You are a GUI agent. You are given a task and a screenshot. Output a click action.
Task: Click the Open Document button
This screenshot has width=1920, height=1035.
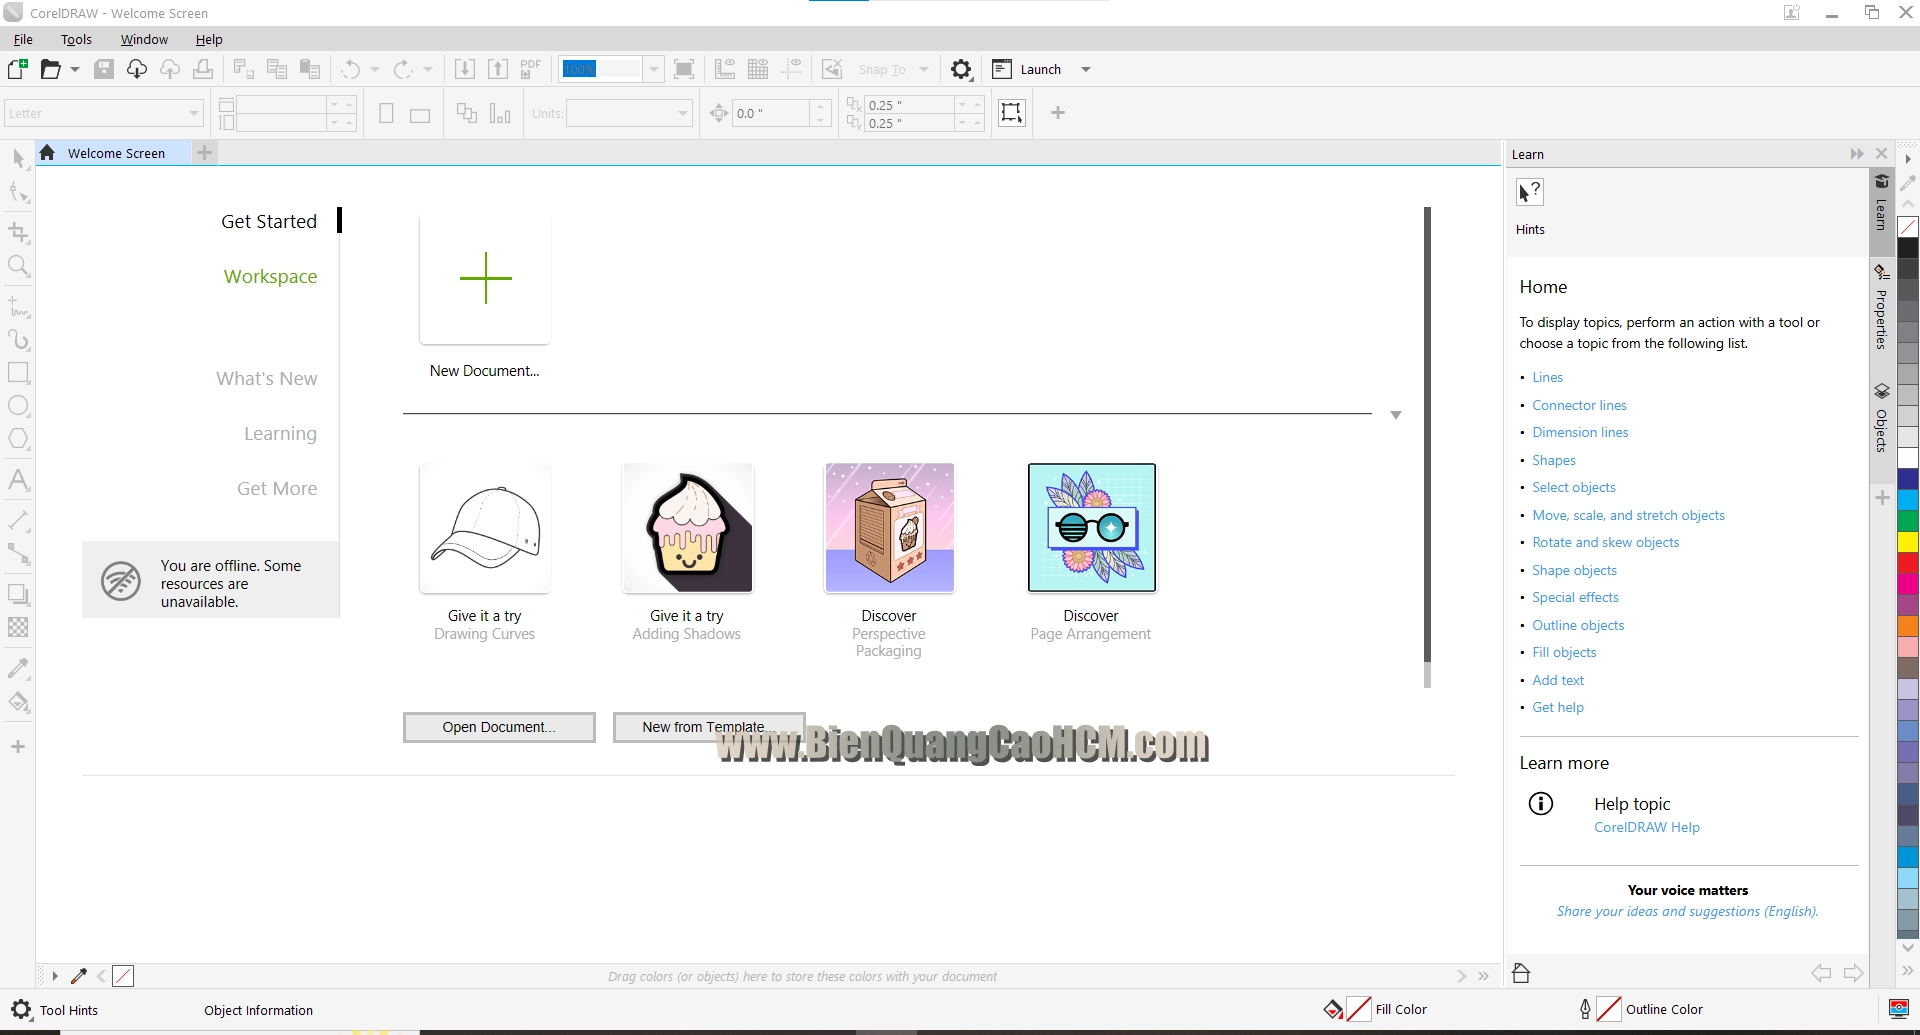coord(499,727)
